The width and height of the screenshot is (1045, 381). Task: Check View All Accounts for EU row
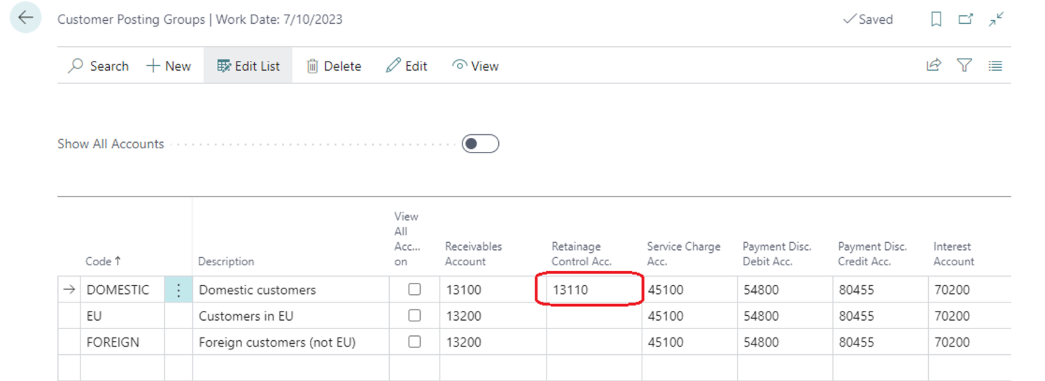tap(415, 316)
